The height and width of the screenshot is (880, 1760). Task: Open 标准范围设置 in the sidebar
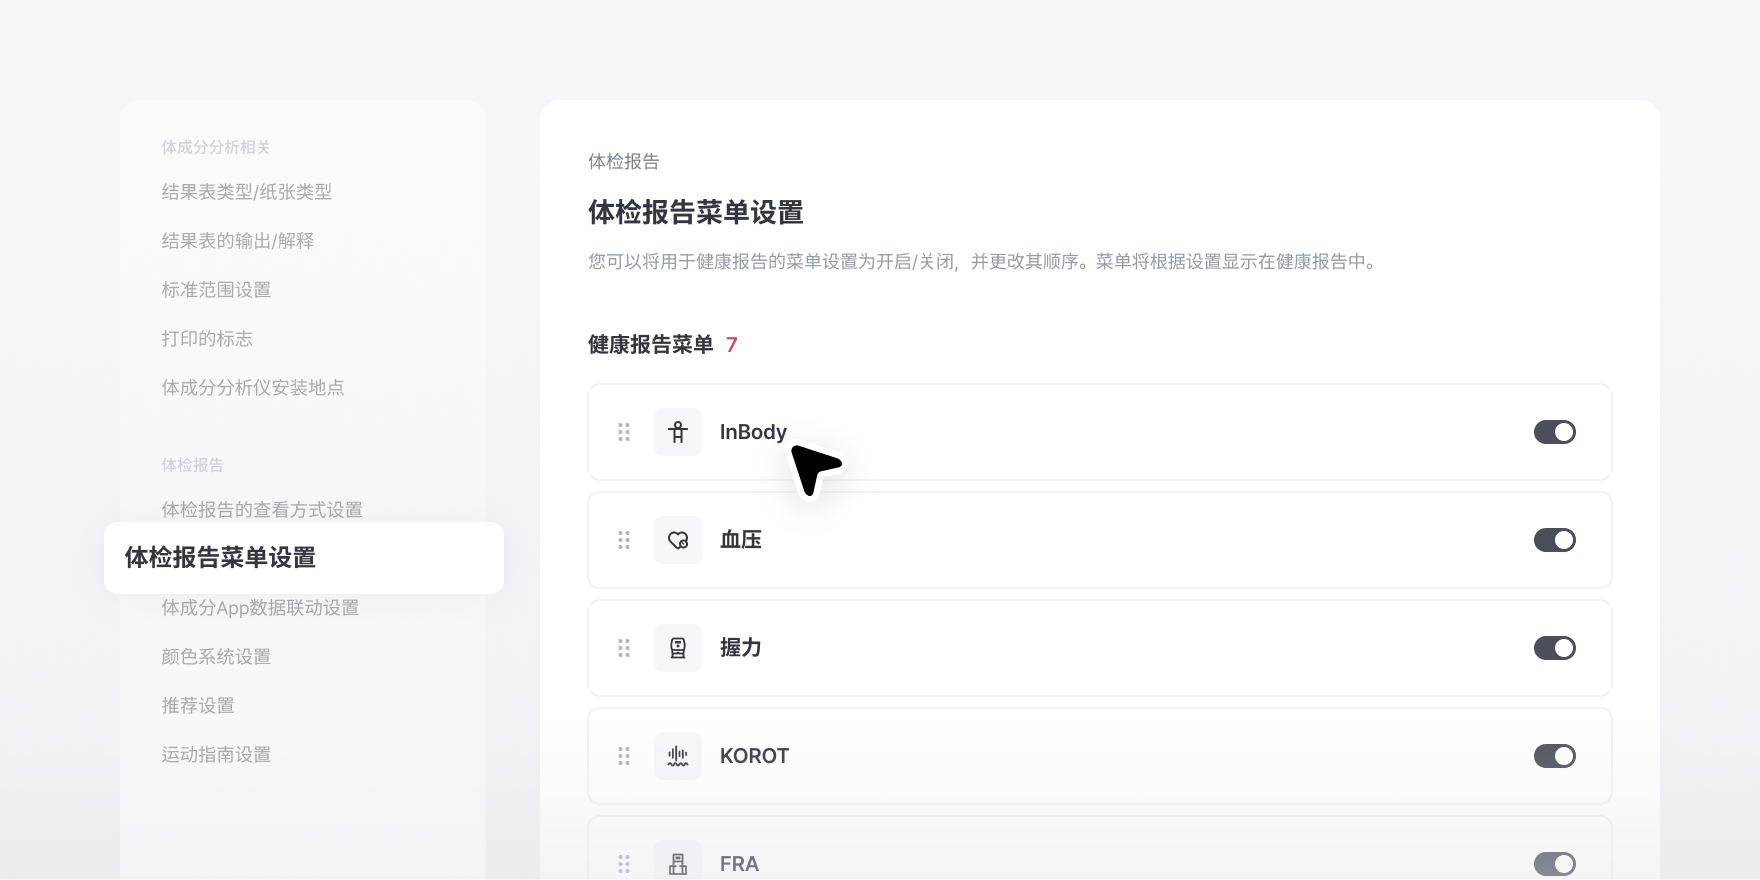[216, 290]
